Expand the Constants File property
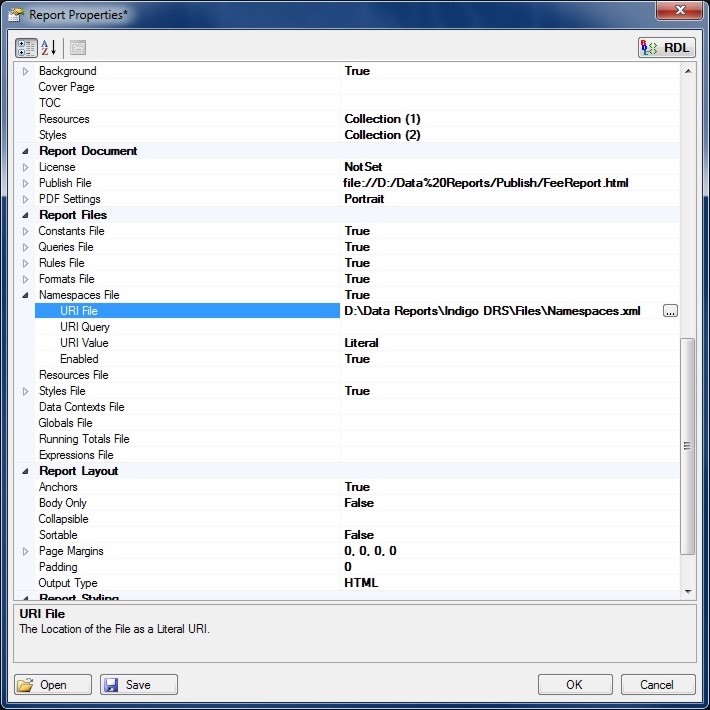The image size is (710, 710). (x=26, y=231)
